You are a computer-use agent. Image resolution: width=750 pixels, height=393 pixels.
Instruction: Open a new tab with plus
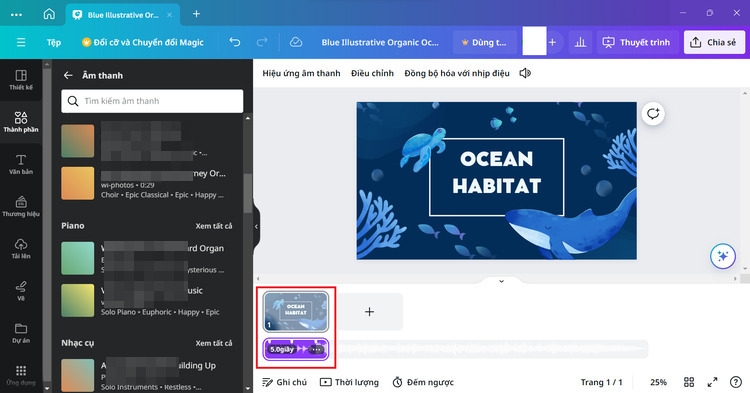tap(196, 14)
